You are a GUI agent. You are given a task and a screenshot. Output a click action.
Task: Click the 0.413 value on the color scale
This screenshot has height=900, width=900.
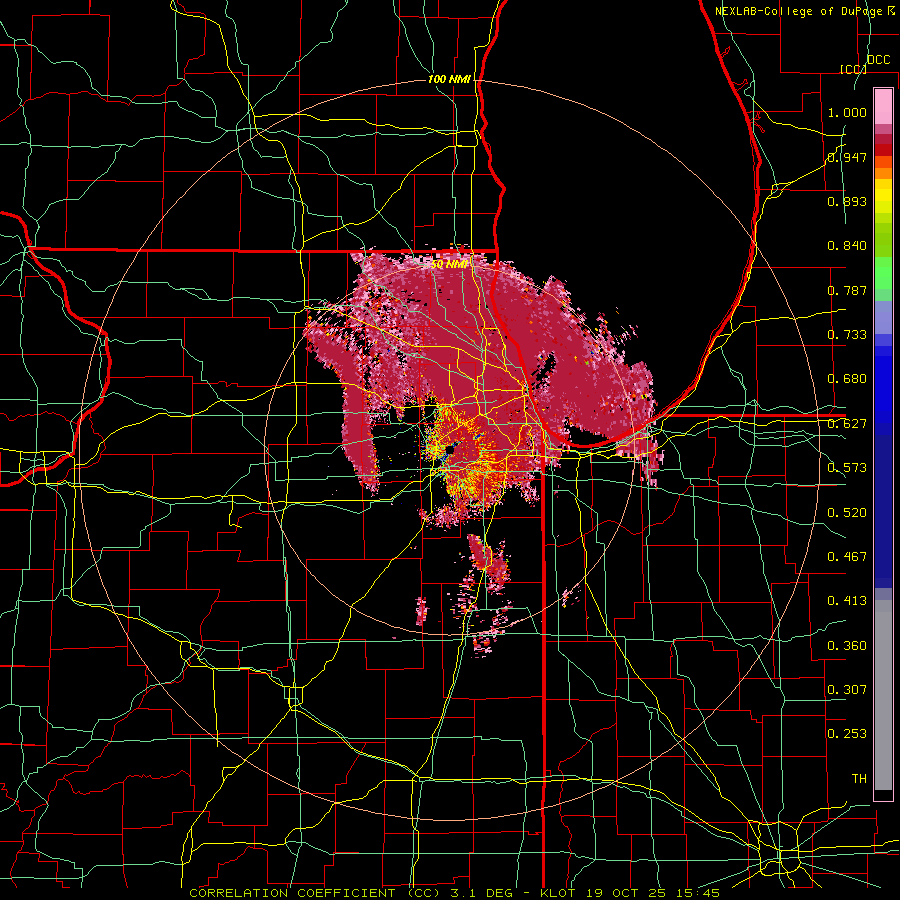(847, 601)
